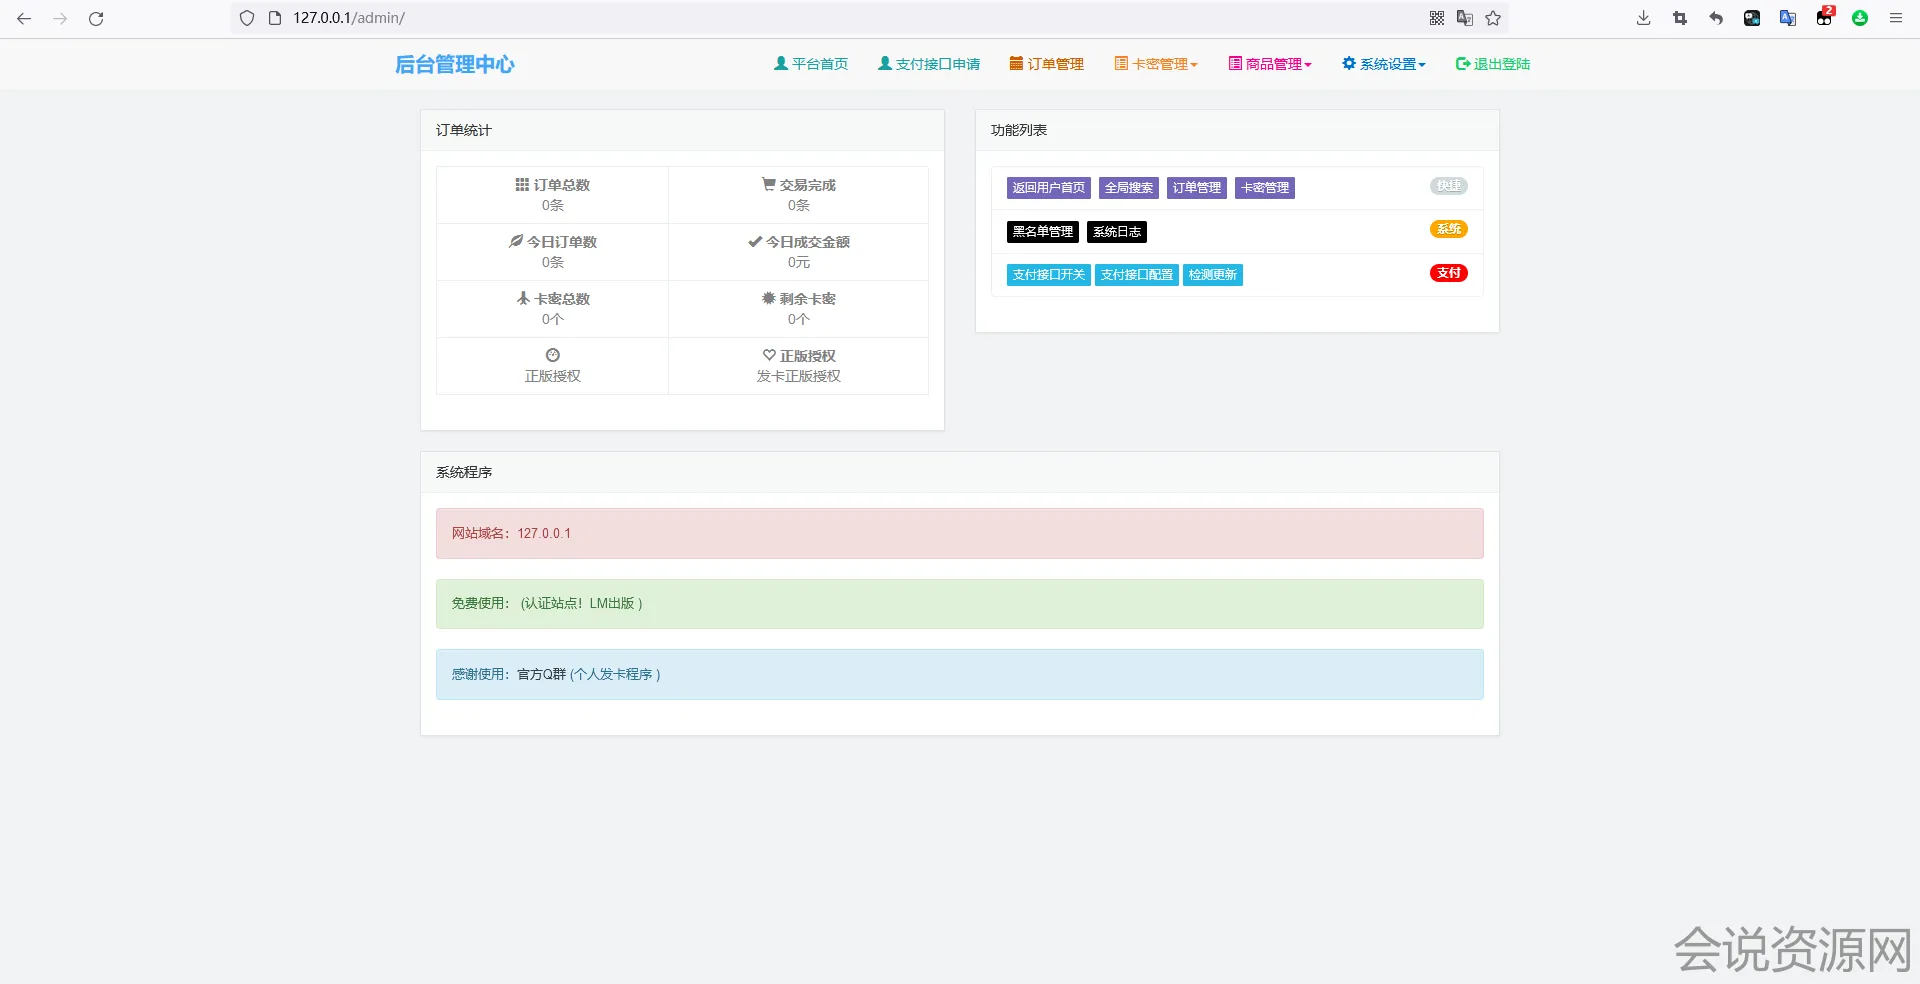The image size is (1920, 984).
Task: Expand the 卡密管理 dropdown menu
Action: [1156, 64]
